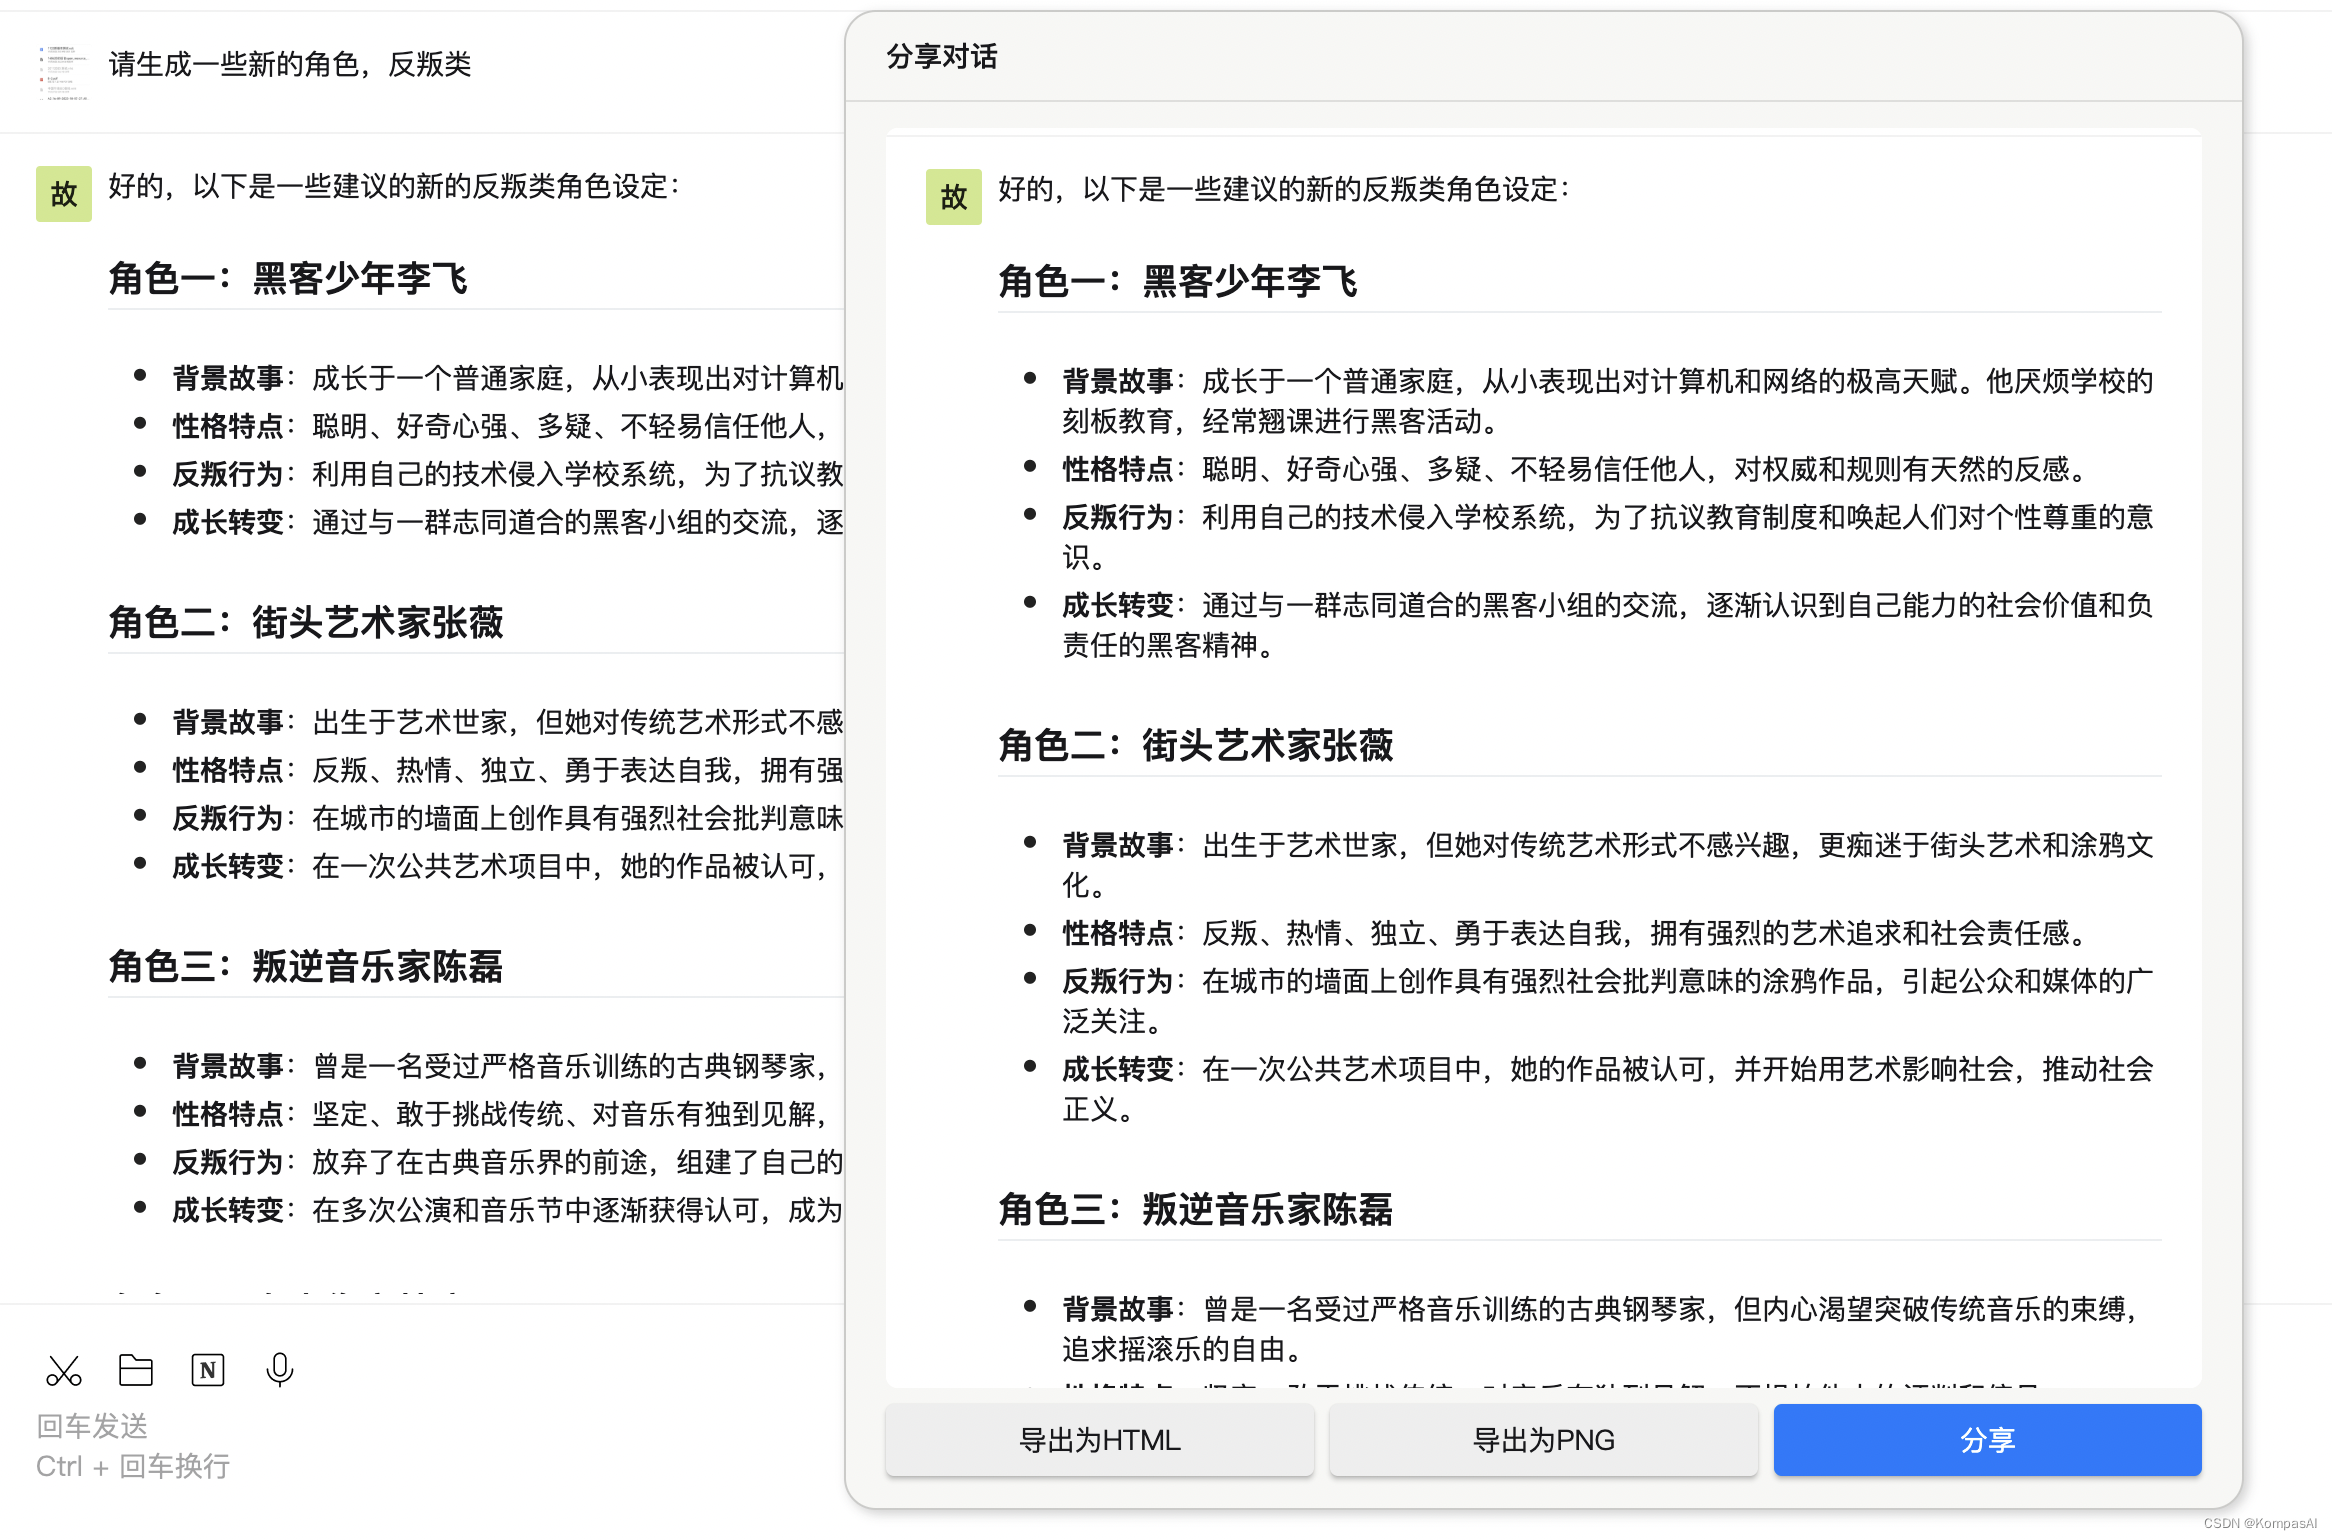Click the blue 分享 button
This screenshot has height=1540, width=2332.
(x=1987, y=1440)
